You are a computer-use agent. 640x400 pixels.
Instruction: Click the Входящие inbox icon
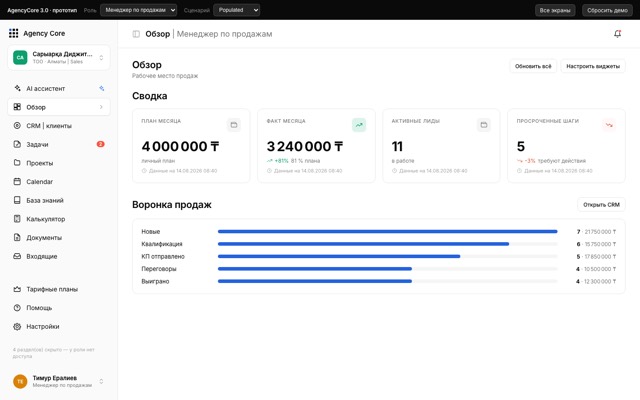click(17, 256)
